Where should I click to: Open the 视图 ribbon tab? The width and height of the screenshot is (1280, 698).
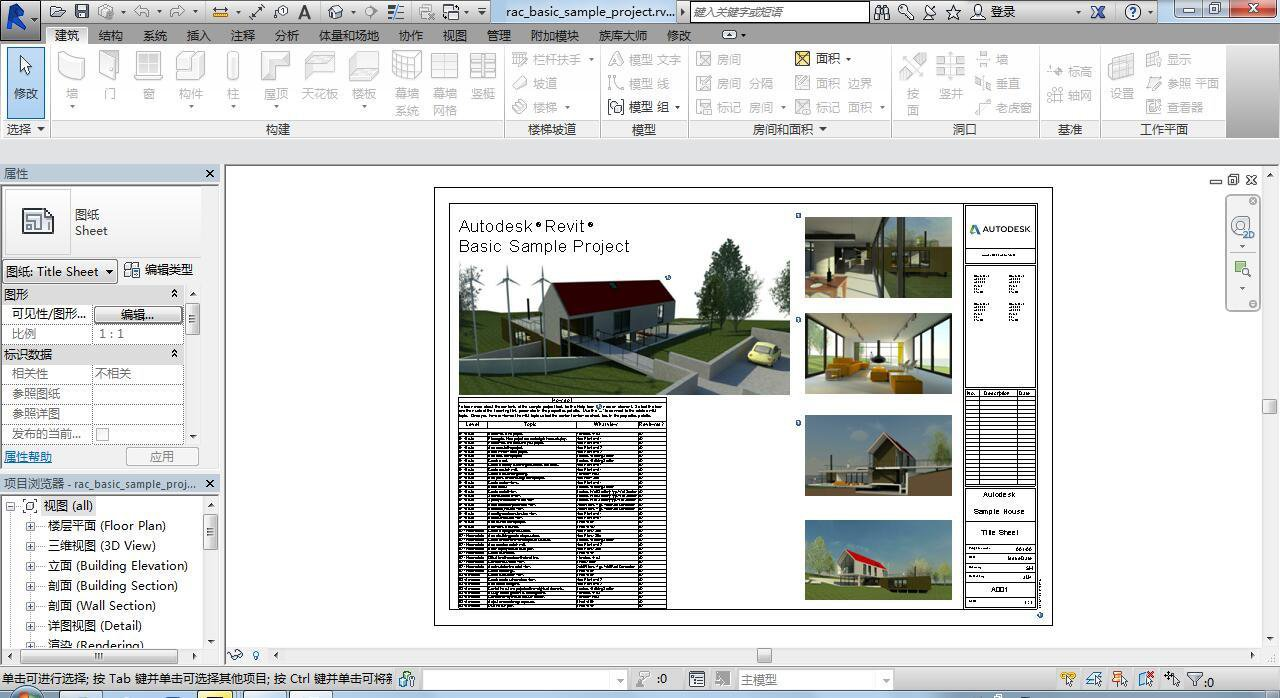(x=454, y=35)
